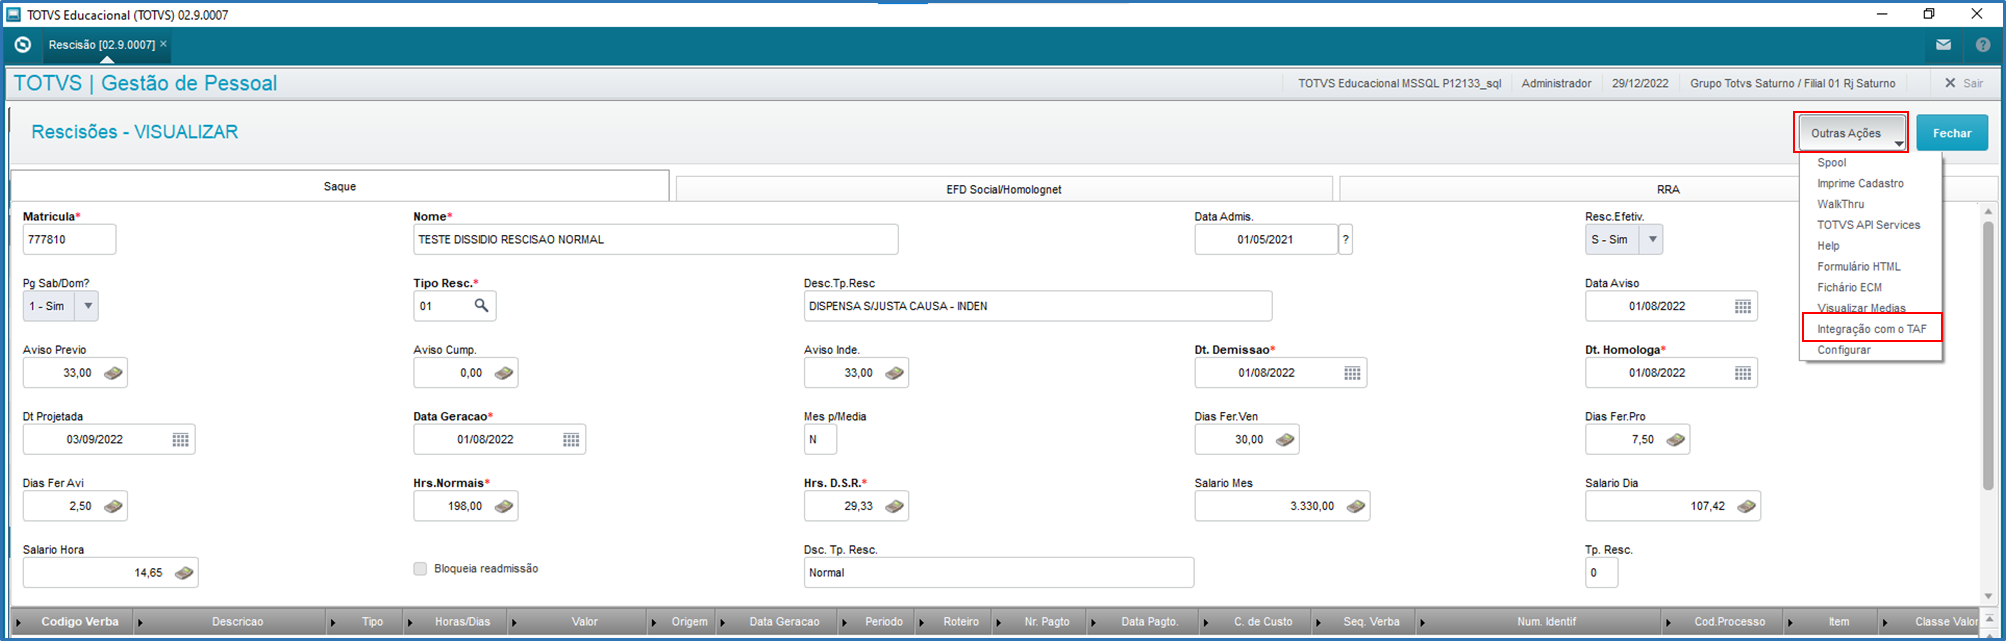Open calendar icon for Data Geracao
The height and width of the screenshot is (641, 2006).
pos(571,440)
